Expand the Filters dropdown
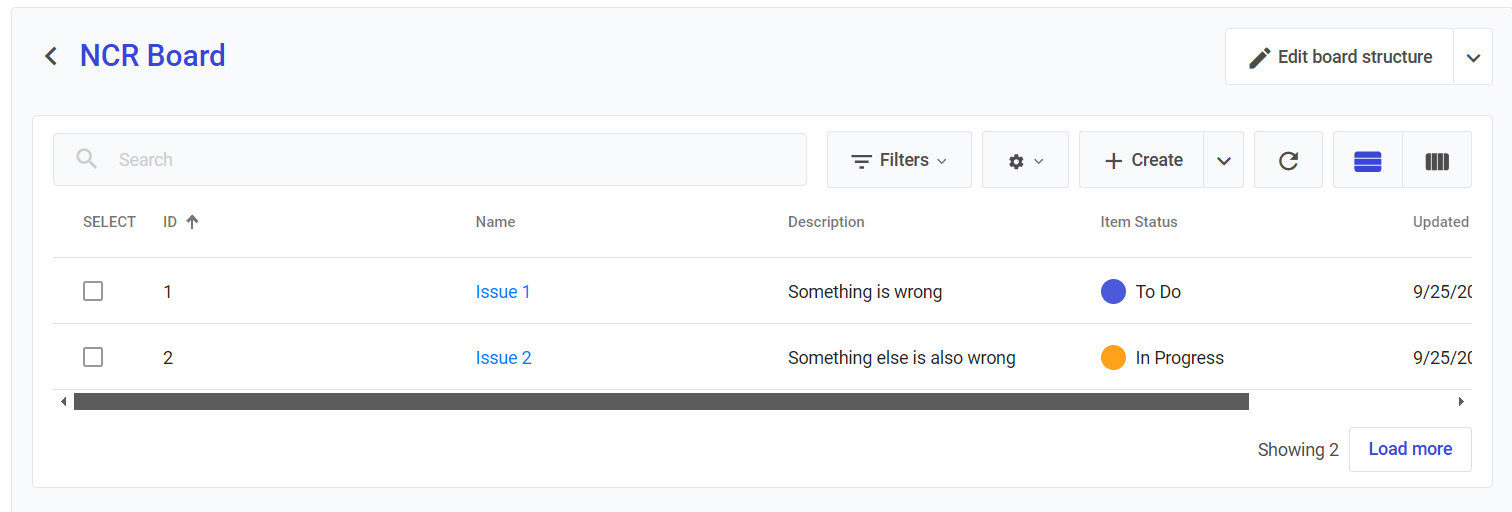1512x512 pixels. (x=899, y=160)
